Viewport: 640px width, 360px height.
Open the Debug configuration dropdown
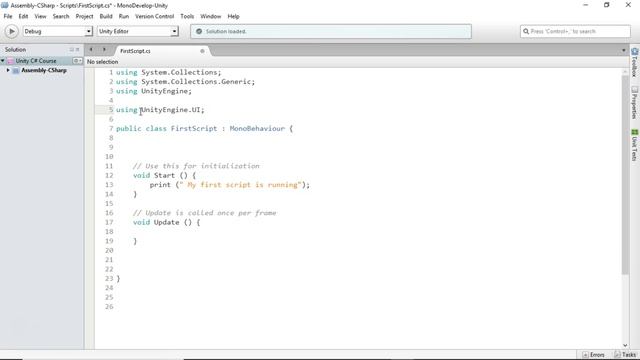(58, 31)
